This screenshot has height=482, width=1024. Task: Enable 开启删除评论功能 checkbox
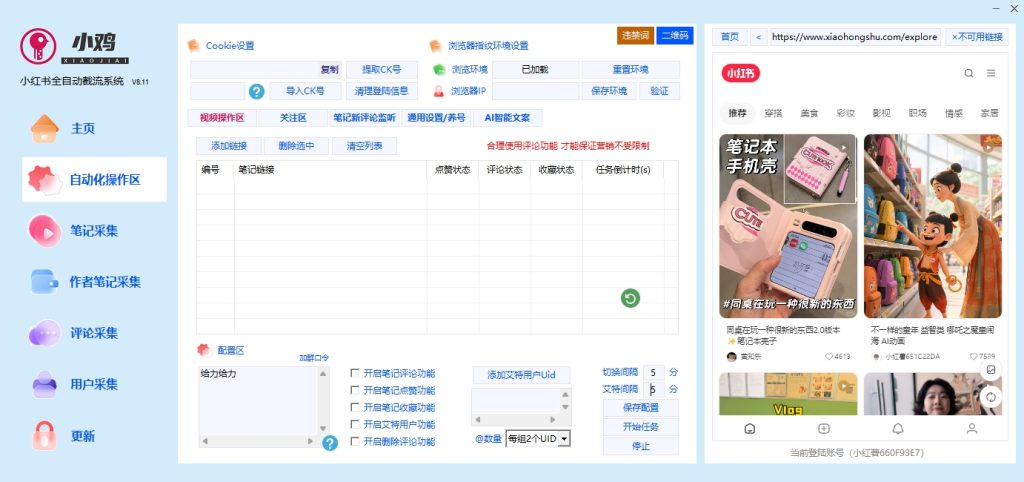tap(355, 442)
